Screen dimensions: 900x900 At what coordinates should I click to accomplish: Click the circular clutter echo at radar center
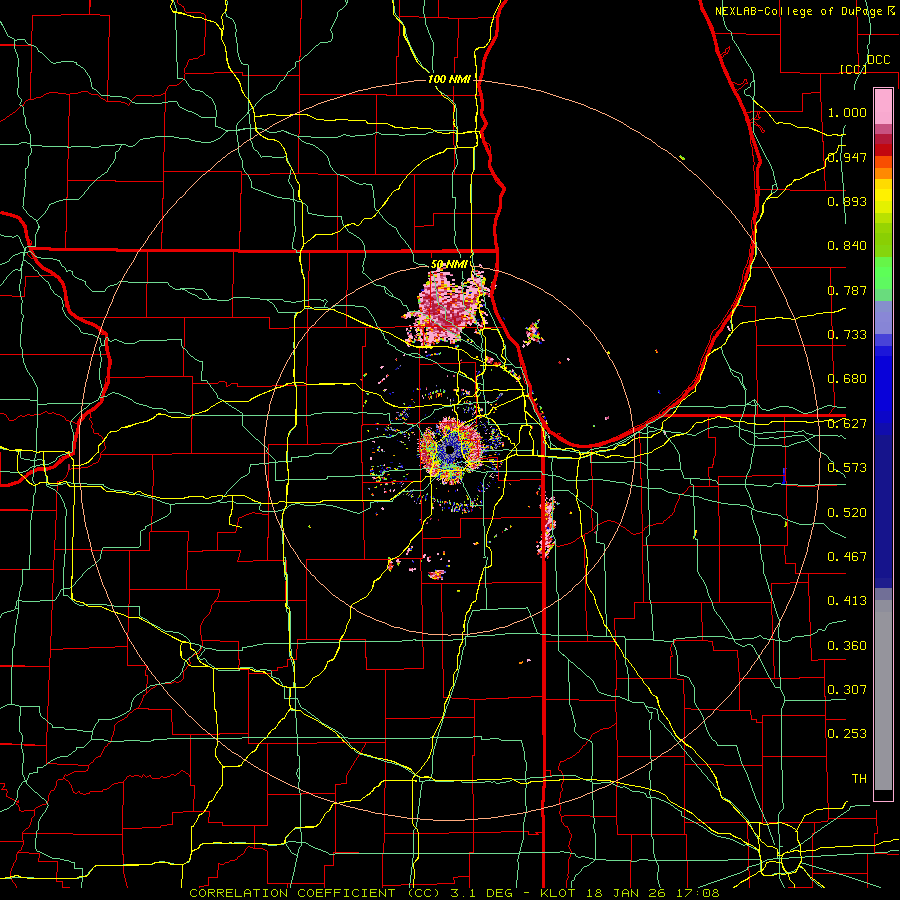[451, 451]
